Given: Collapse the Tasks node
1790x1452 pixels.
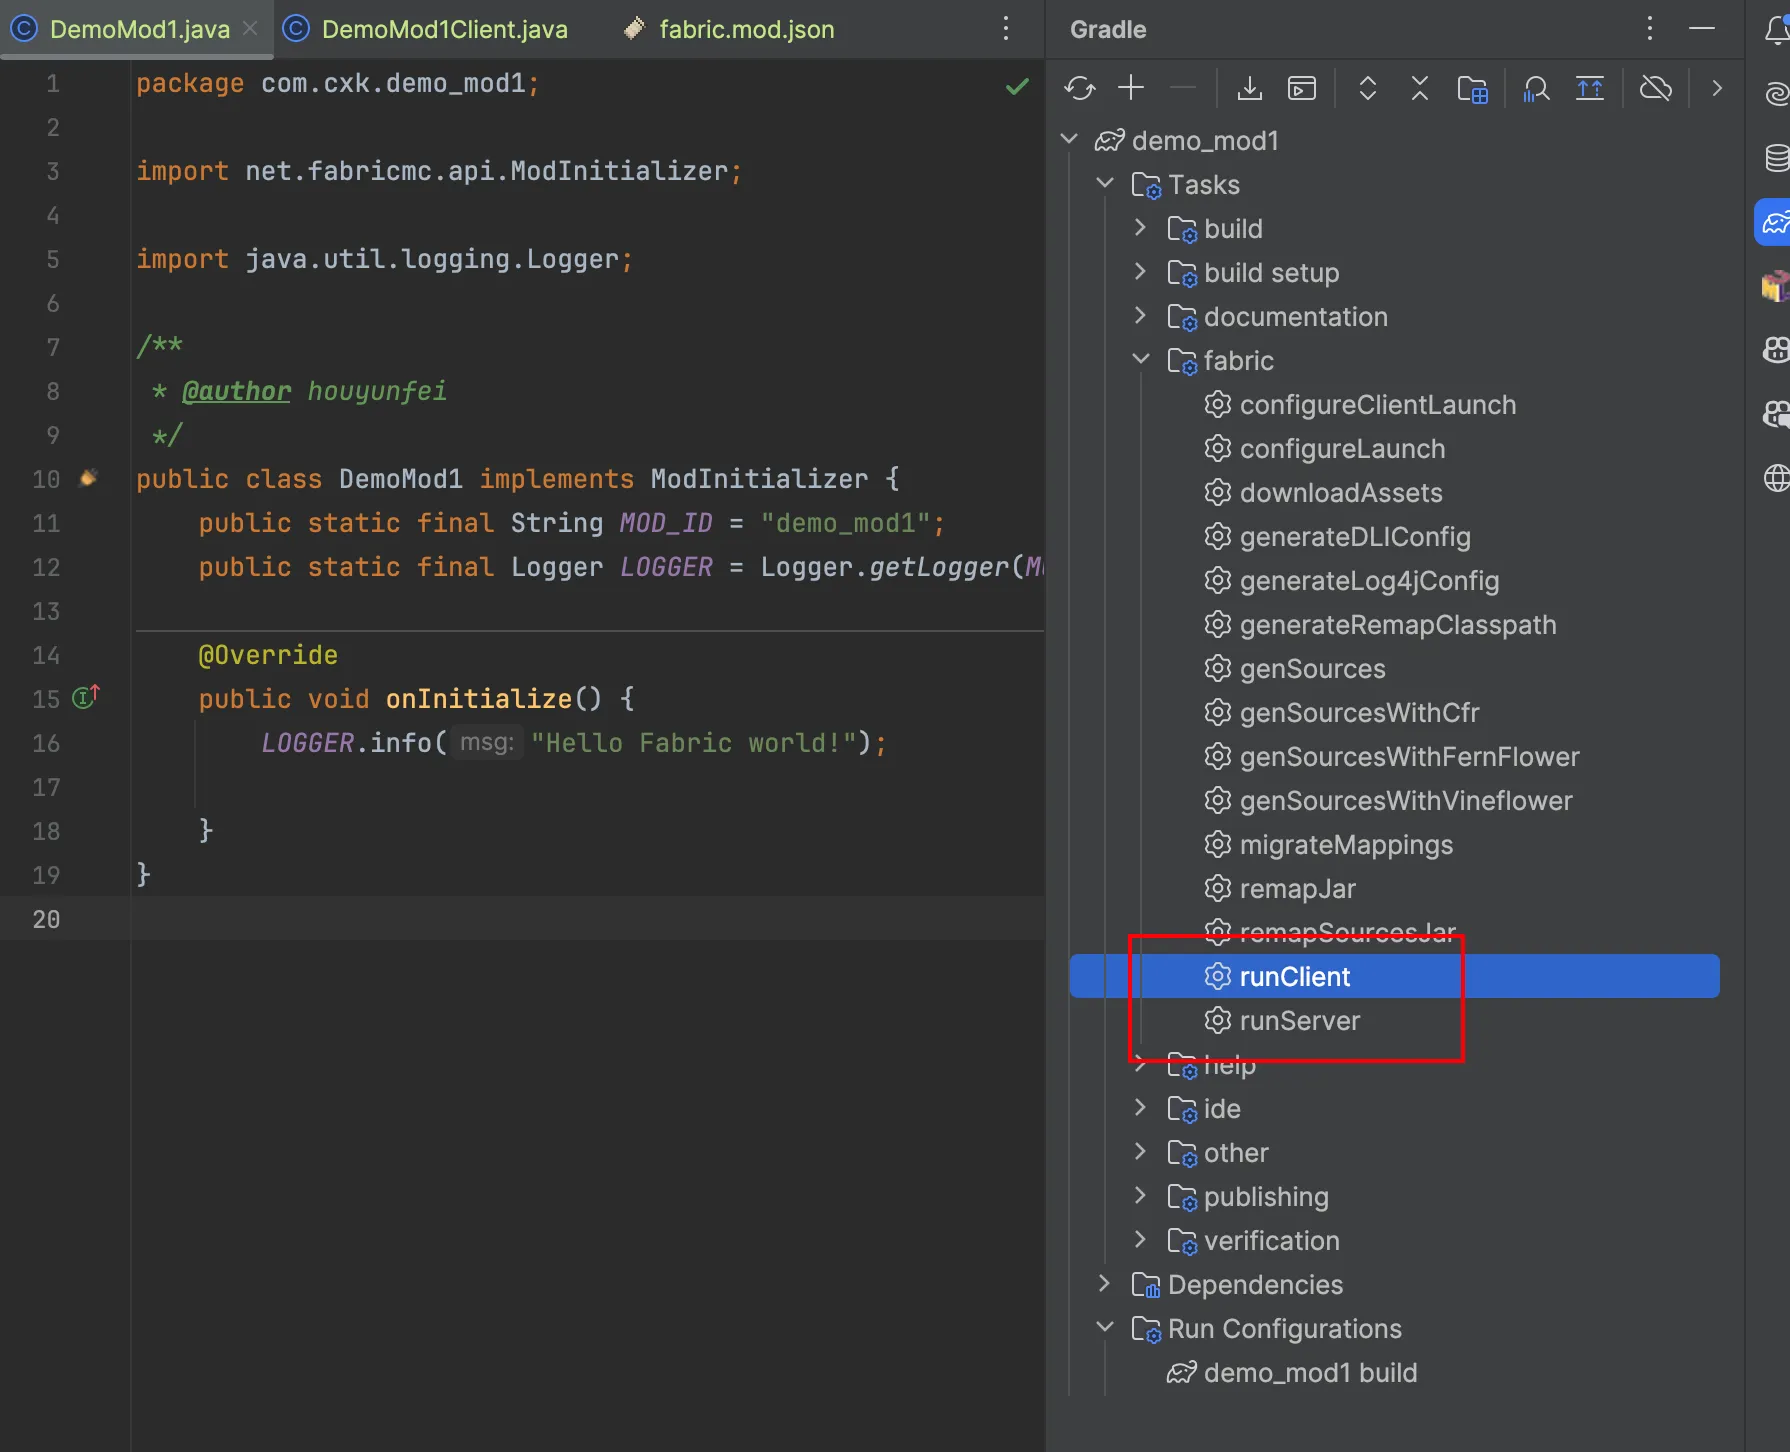Looking at the screenshot, I should [x=1105, y=183].
